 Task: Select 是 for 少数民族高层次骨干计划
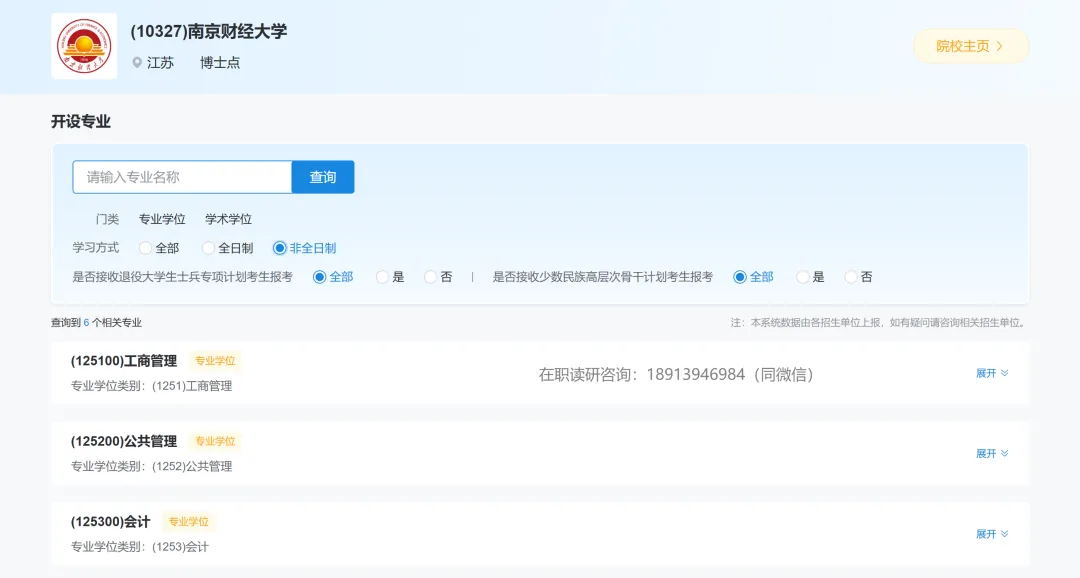click(802, 277)
